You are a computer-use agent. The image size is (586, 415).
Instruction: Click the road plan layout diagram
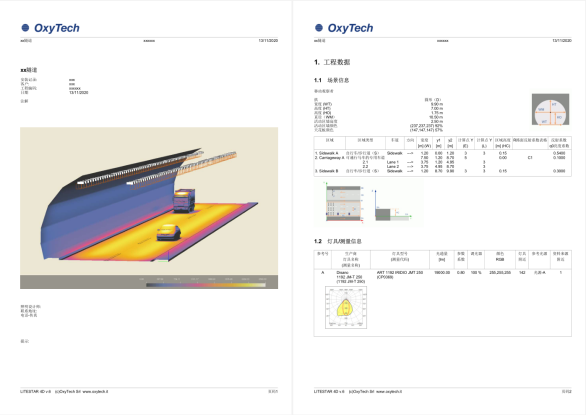pyautogui.click(x=344, y=203)
